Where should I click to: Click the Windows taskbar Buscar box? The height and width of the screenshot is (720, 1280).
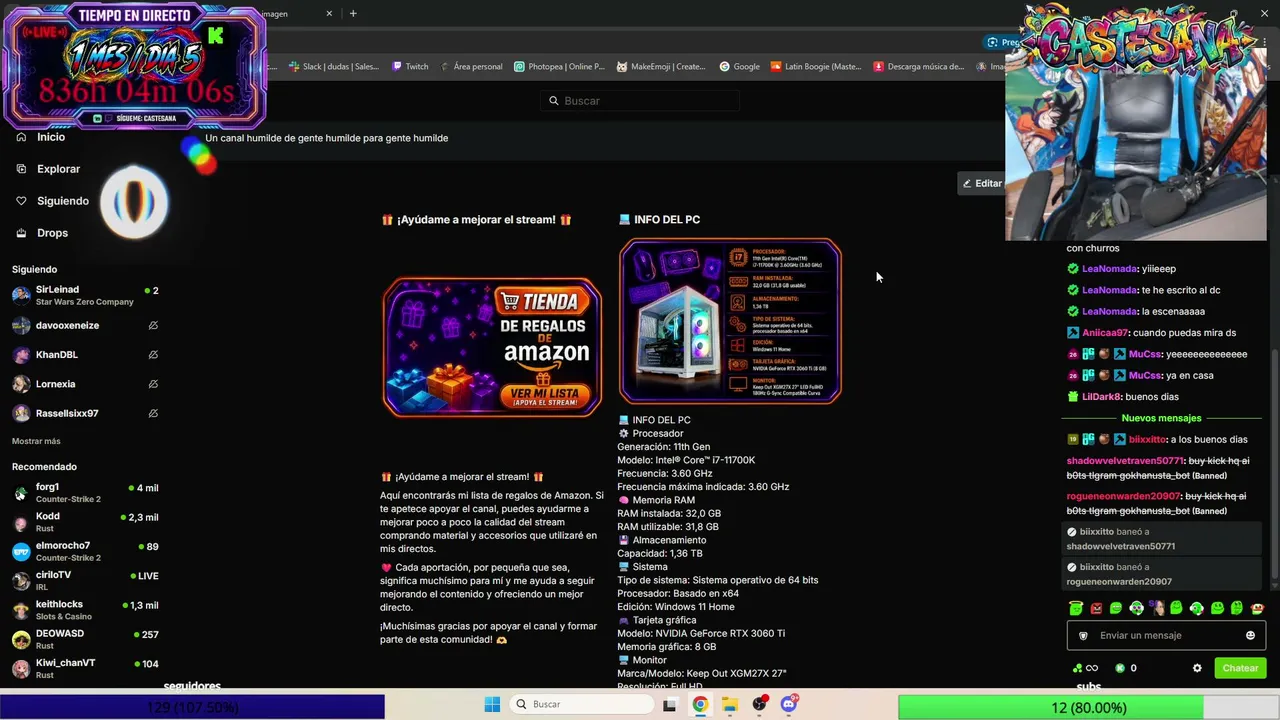[581, 705]
